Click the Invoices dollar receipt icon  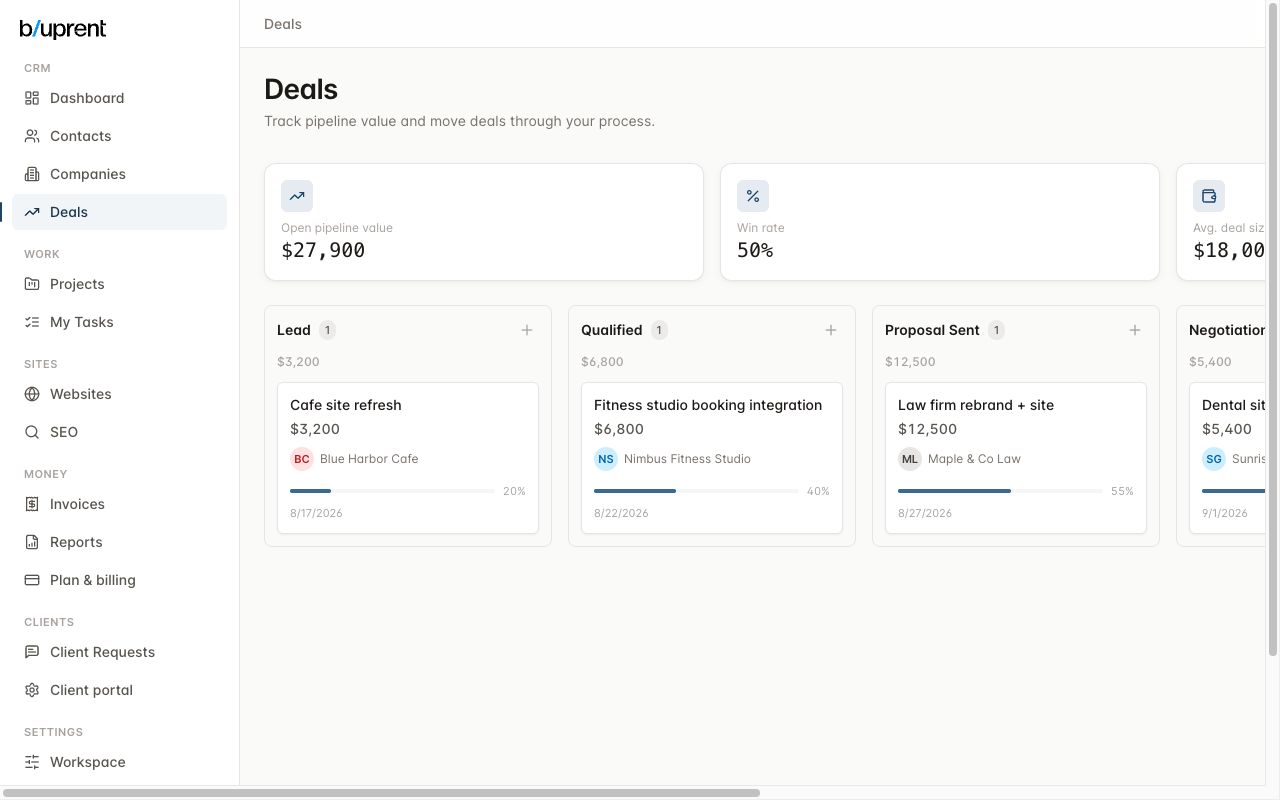tap(32, 504)
